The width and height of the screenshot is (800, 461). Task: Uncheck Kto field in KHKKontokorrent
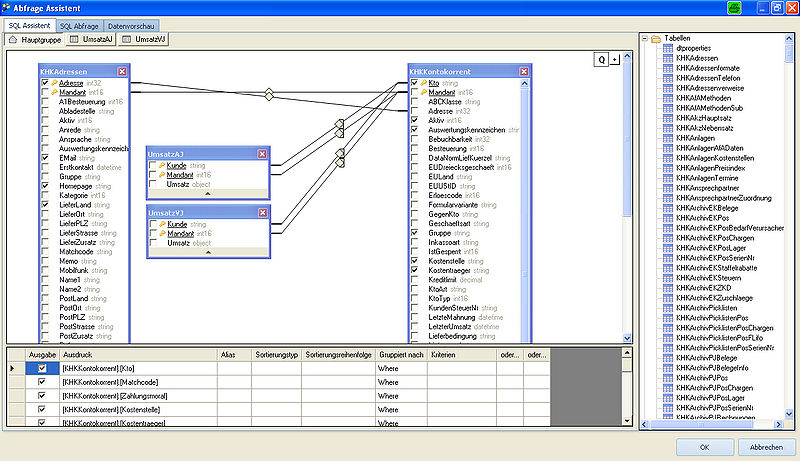(x=414, y=83)
